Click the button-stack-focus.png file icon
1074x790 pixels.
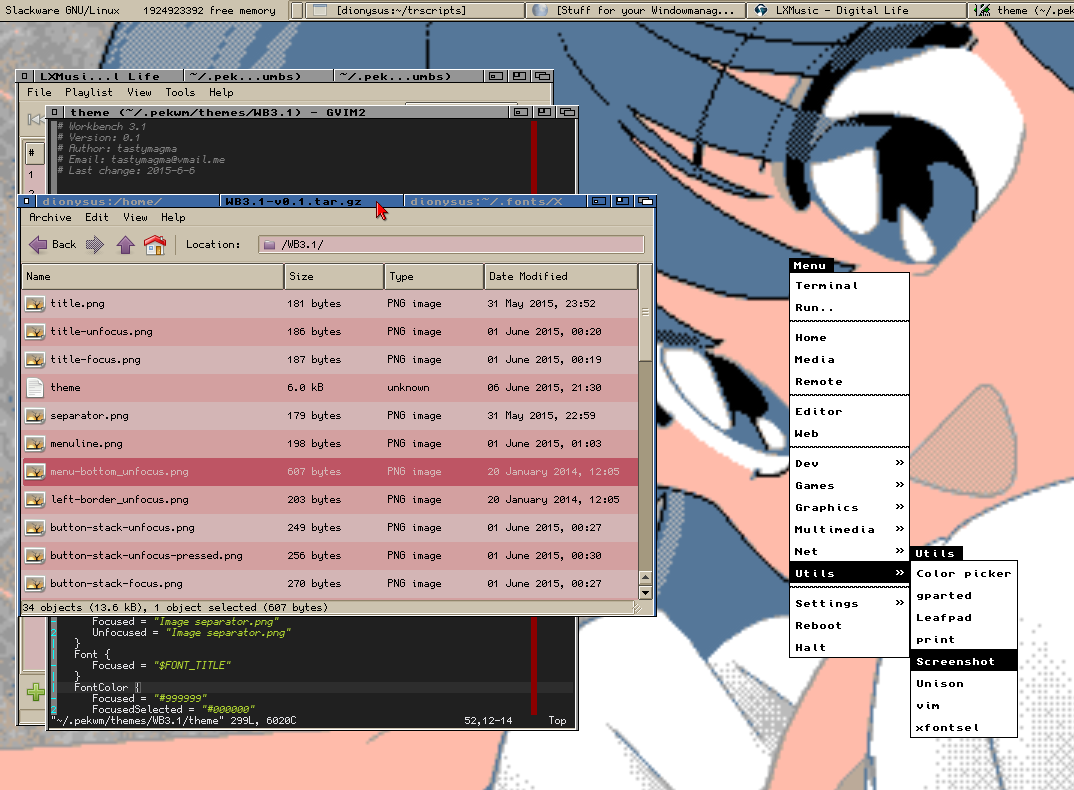tap(35, 584)
